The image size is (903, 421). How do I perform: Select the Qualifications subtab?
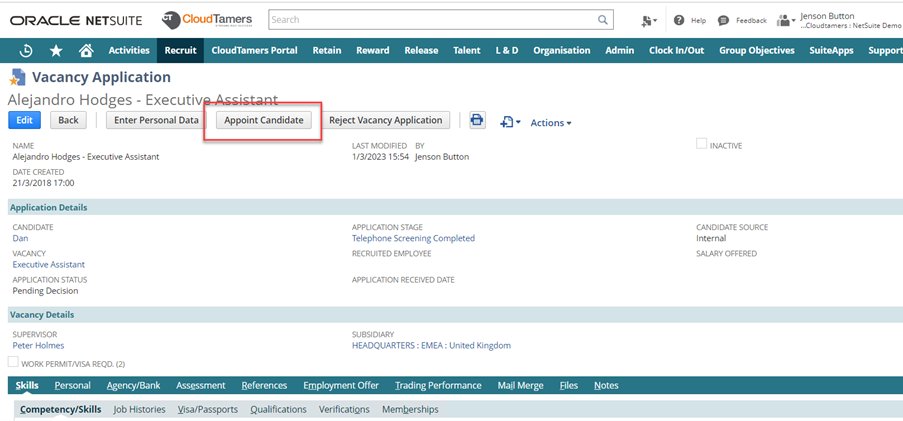[x=278, y=409]
